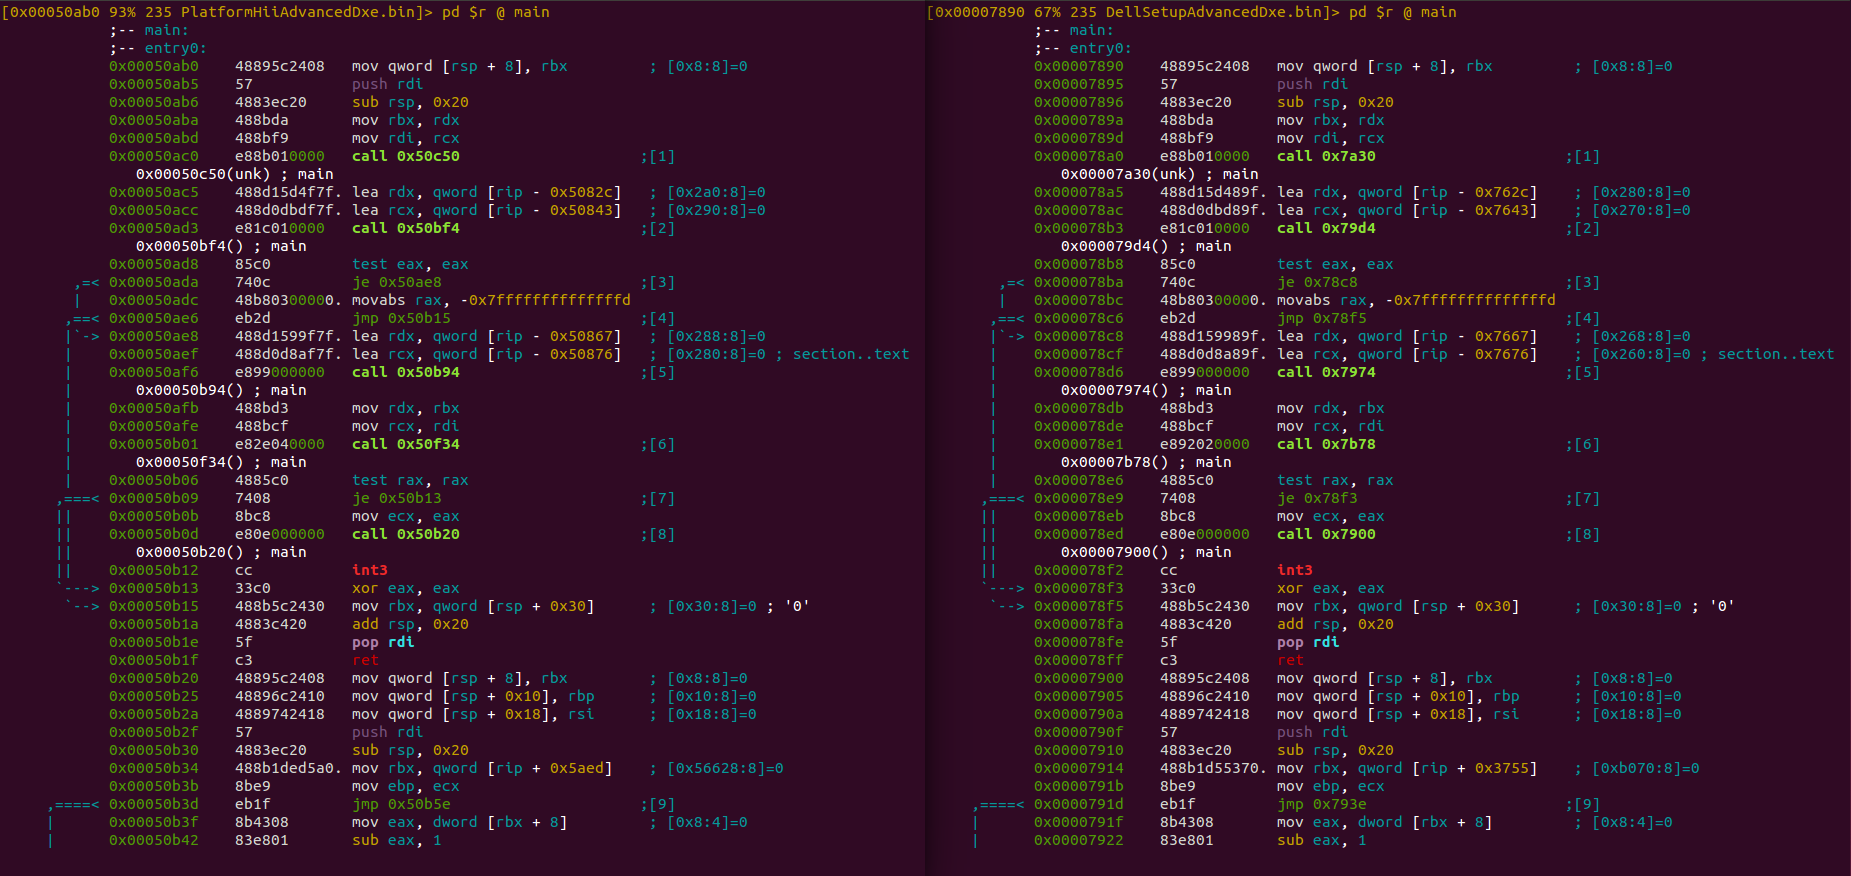Select address 0x00007890 in right disassembly
The width and height of the screenshot is (1851, 876).
point(1079,66)
